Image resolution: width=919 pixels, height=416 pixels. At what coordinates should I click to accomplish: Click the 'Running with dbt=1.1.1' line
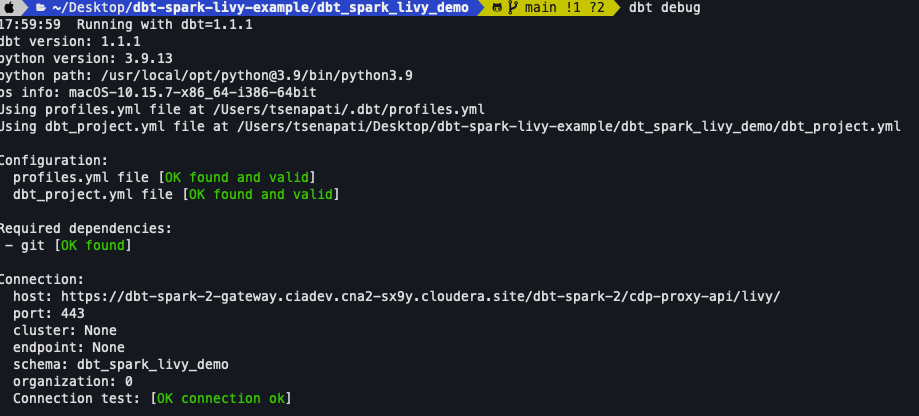pyautogui.click(x=164, y=24)
